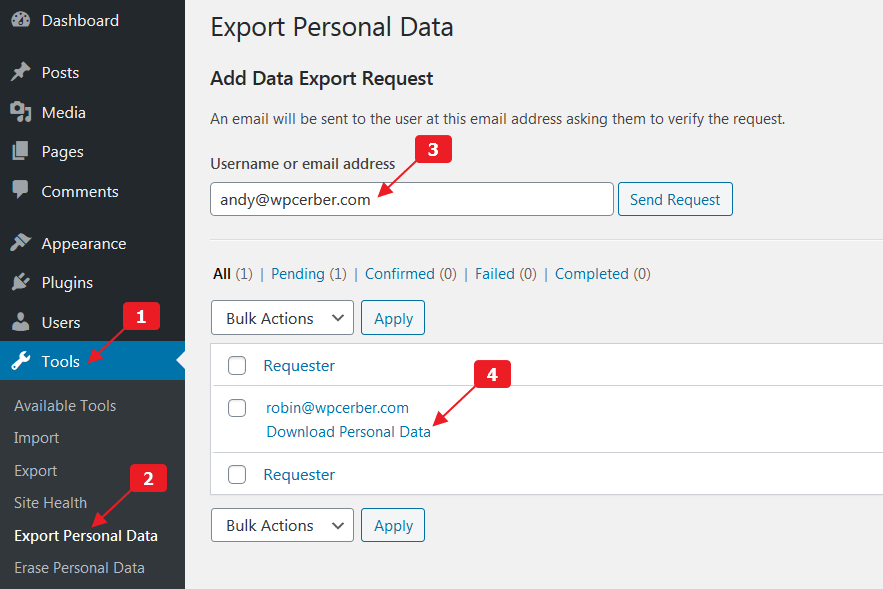
Task: Toggle select-all checkbox in table header
Action: coord(237,365)
